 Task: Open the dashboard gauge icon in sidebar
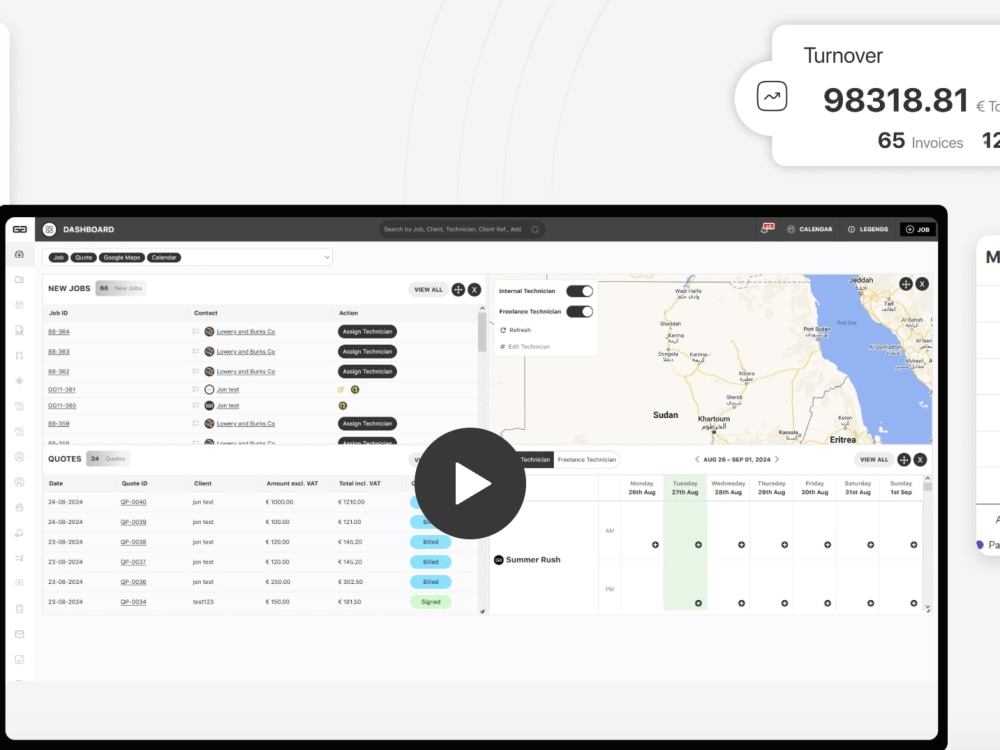20,254
